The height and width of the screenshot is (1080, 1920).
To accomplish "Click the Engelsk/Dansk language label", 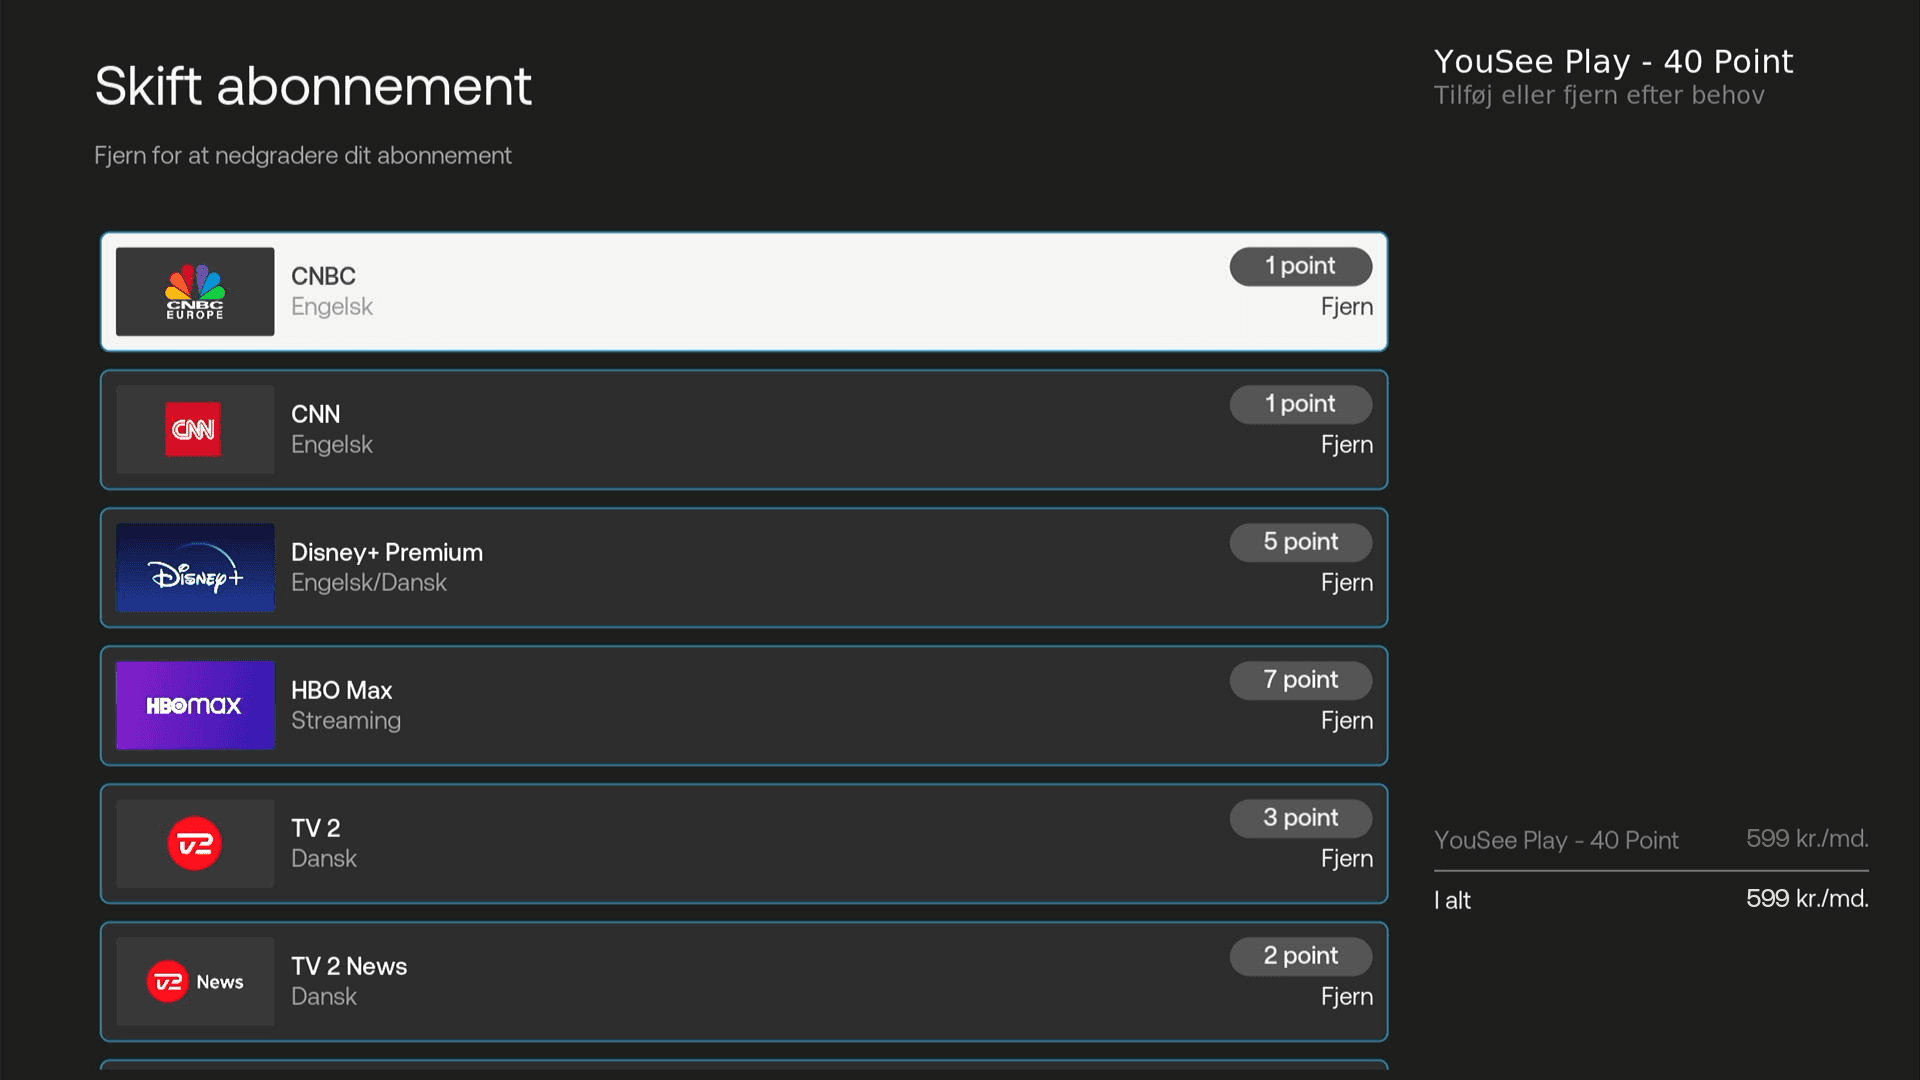I will tap(368, 583).
